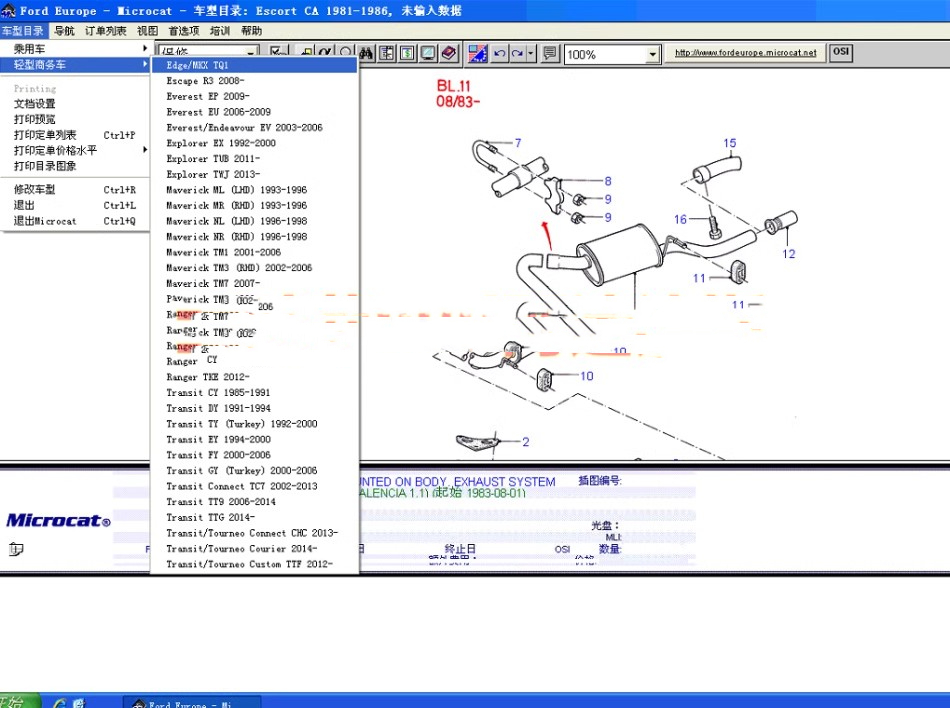Select Transit/Tourneo Custom TTF 2012-
Image resolution: width=950 pixels, height=708 pixels.
click(254, 564)
